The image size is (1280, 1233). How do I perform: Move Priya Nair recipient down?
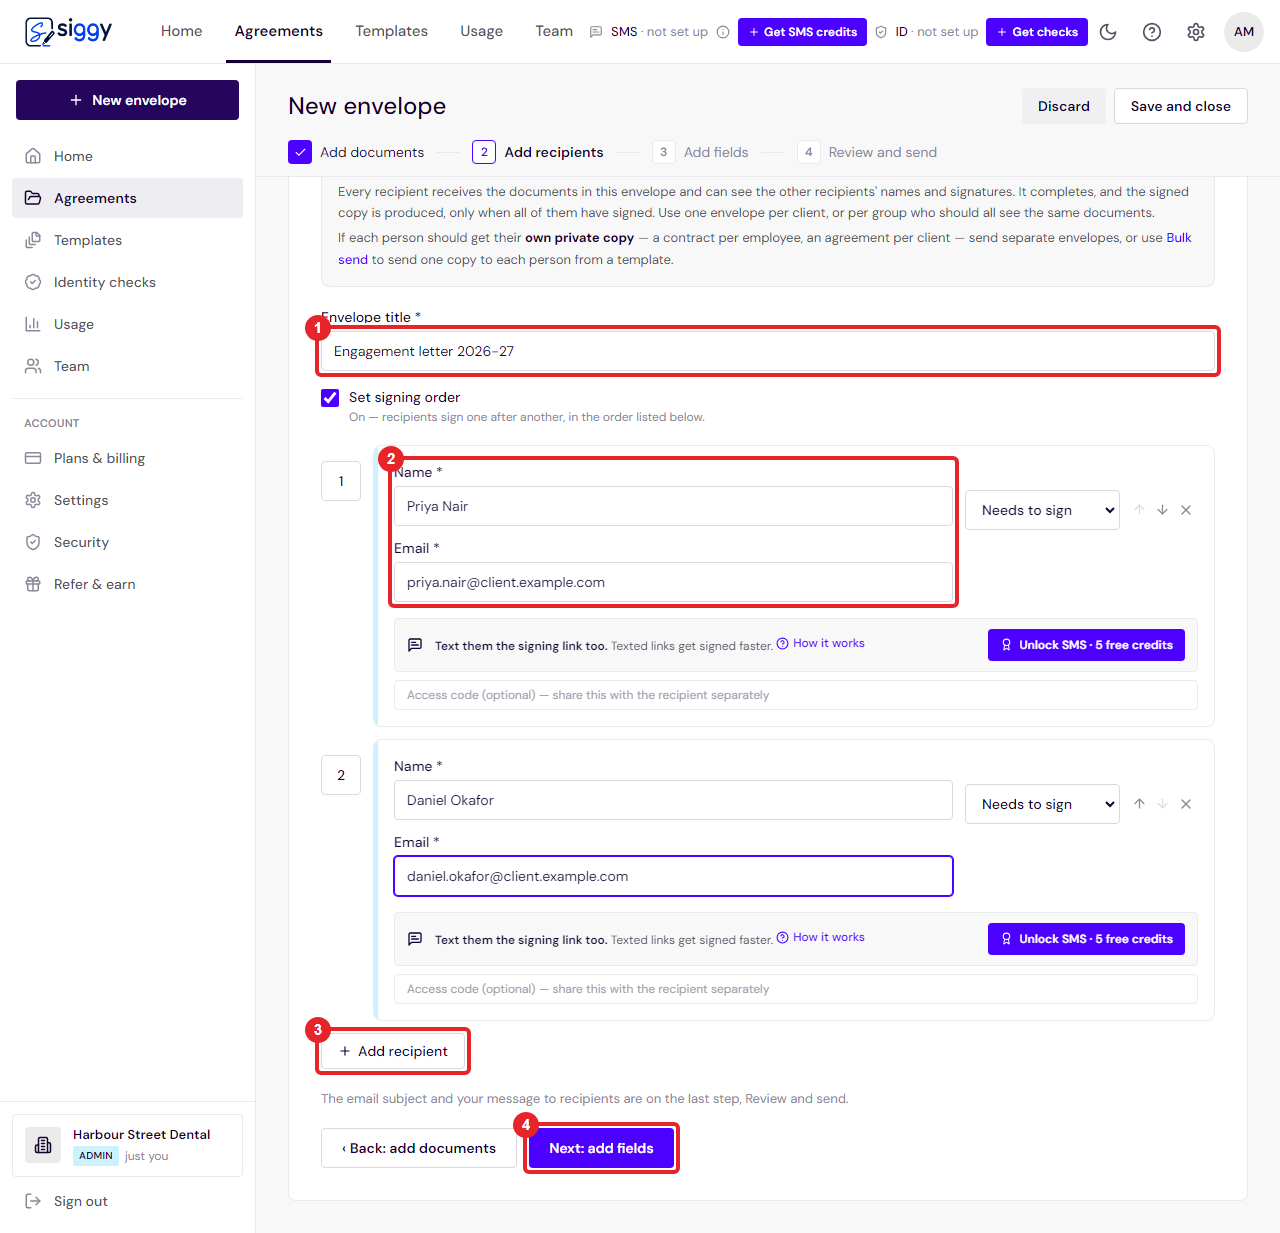pyautogui.click(x=1162, y=510)
